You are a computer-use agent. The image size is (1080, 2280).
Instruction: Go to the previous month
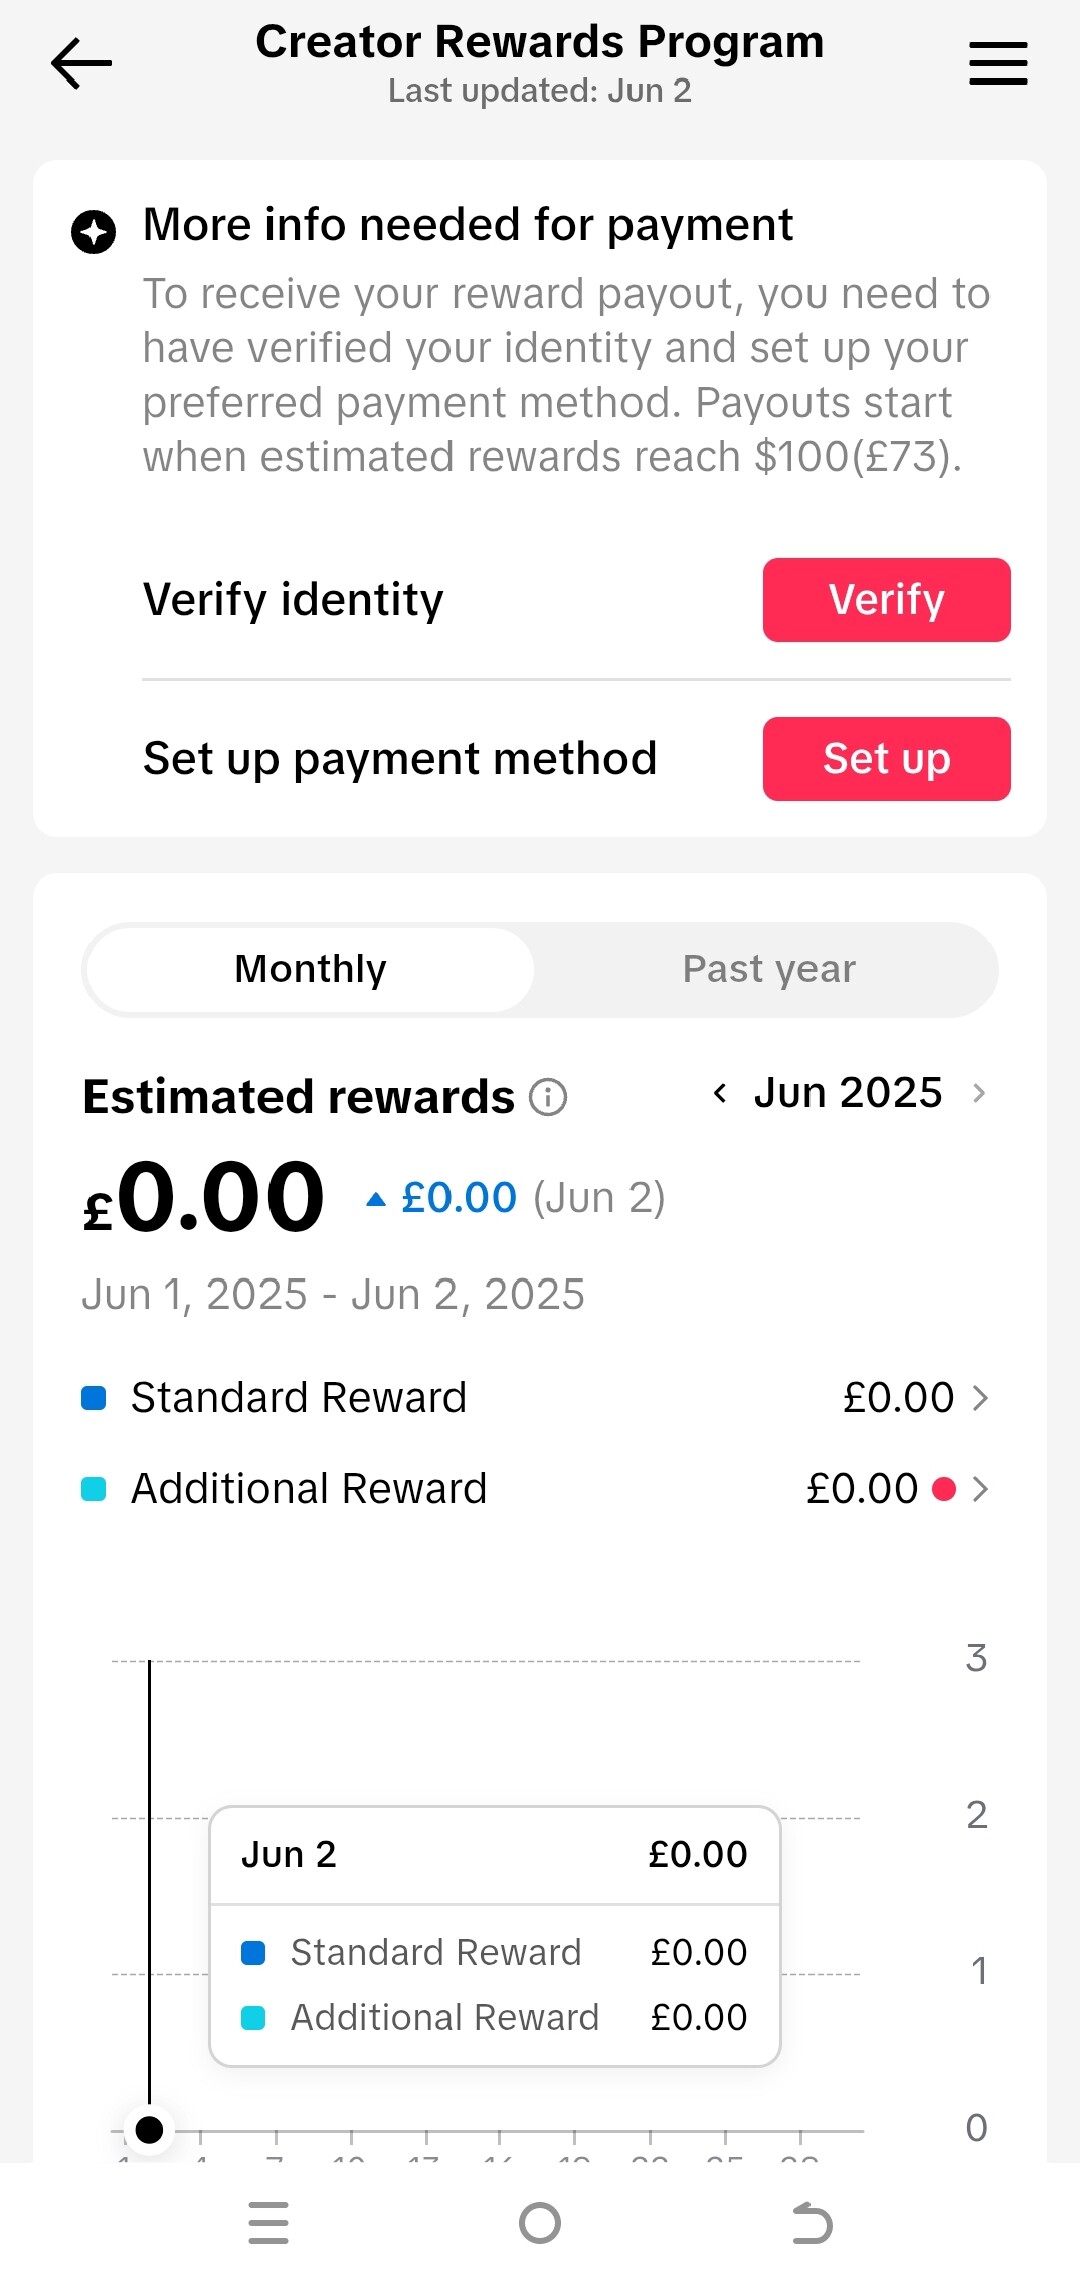[720, 1093]
